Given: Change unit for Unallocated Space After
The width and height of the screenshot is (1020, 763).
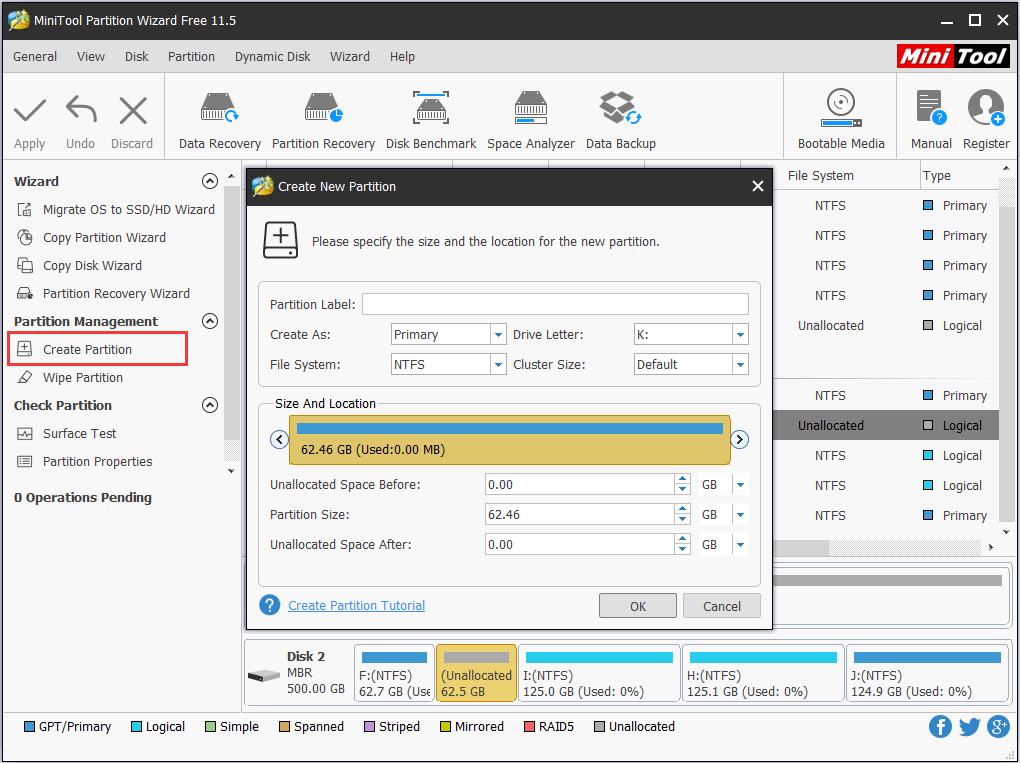Looking at the screenshot, I should [x=740, y=544].
